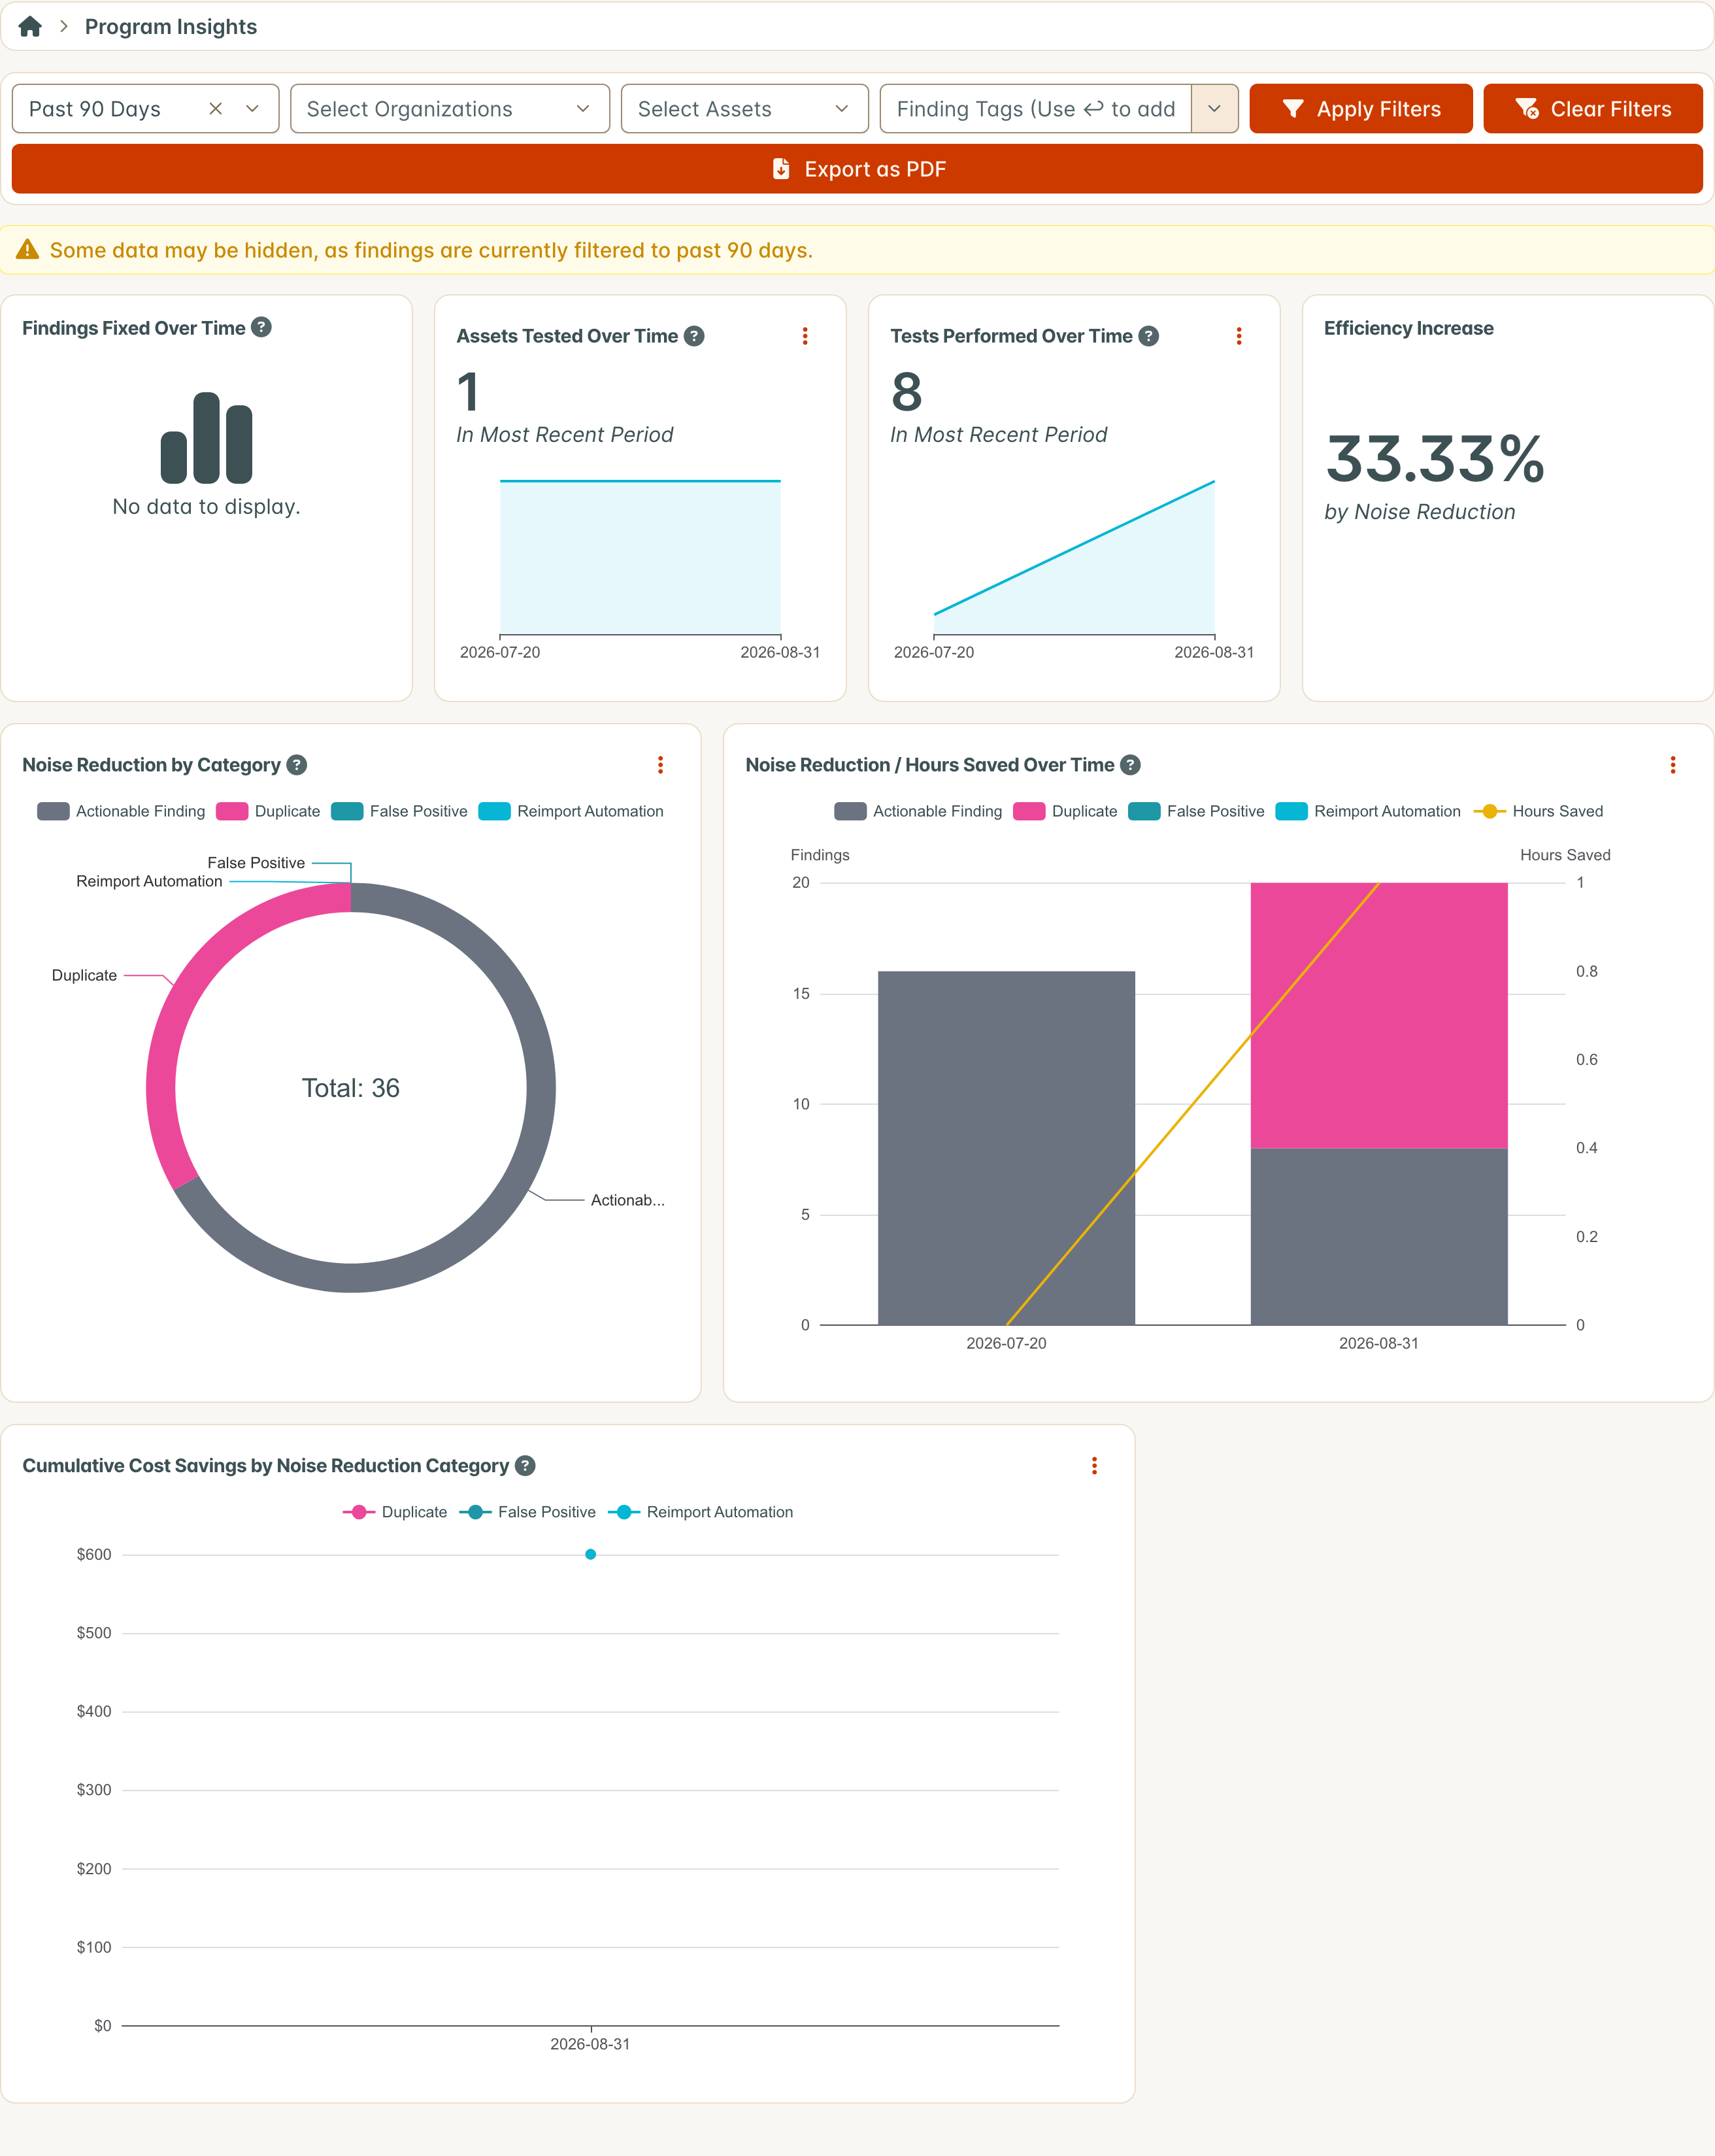Export the insights as PDF
This screenshot has width=1715, height=2156.
[x=857, y=169]
